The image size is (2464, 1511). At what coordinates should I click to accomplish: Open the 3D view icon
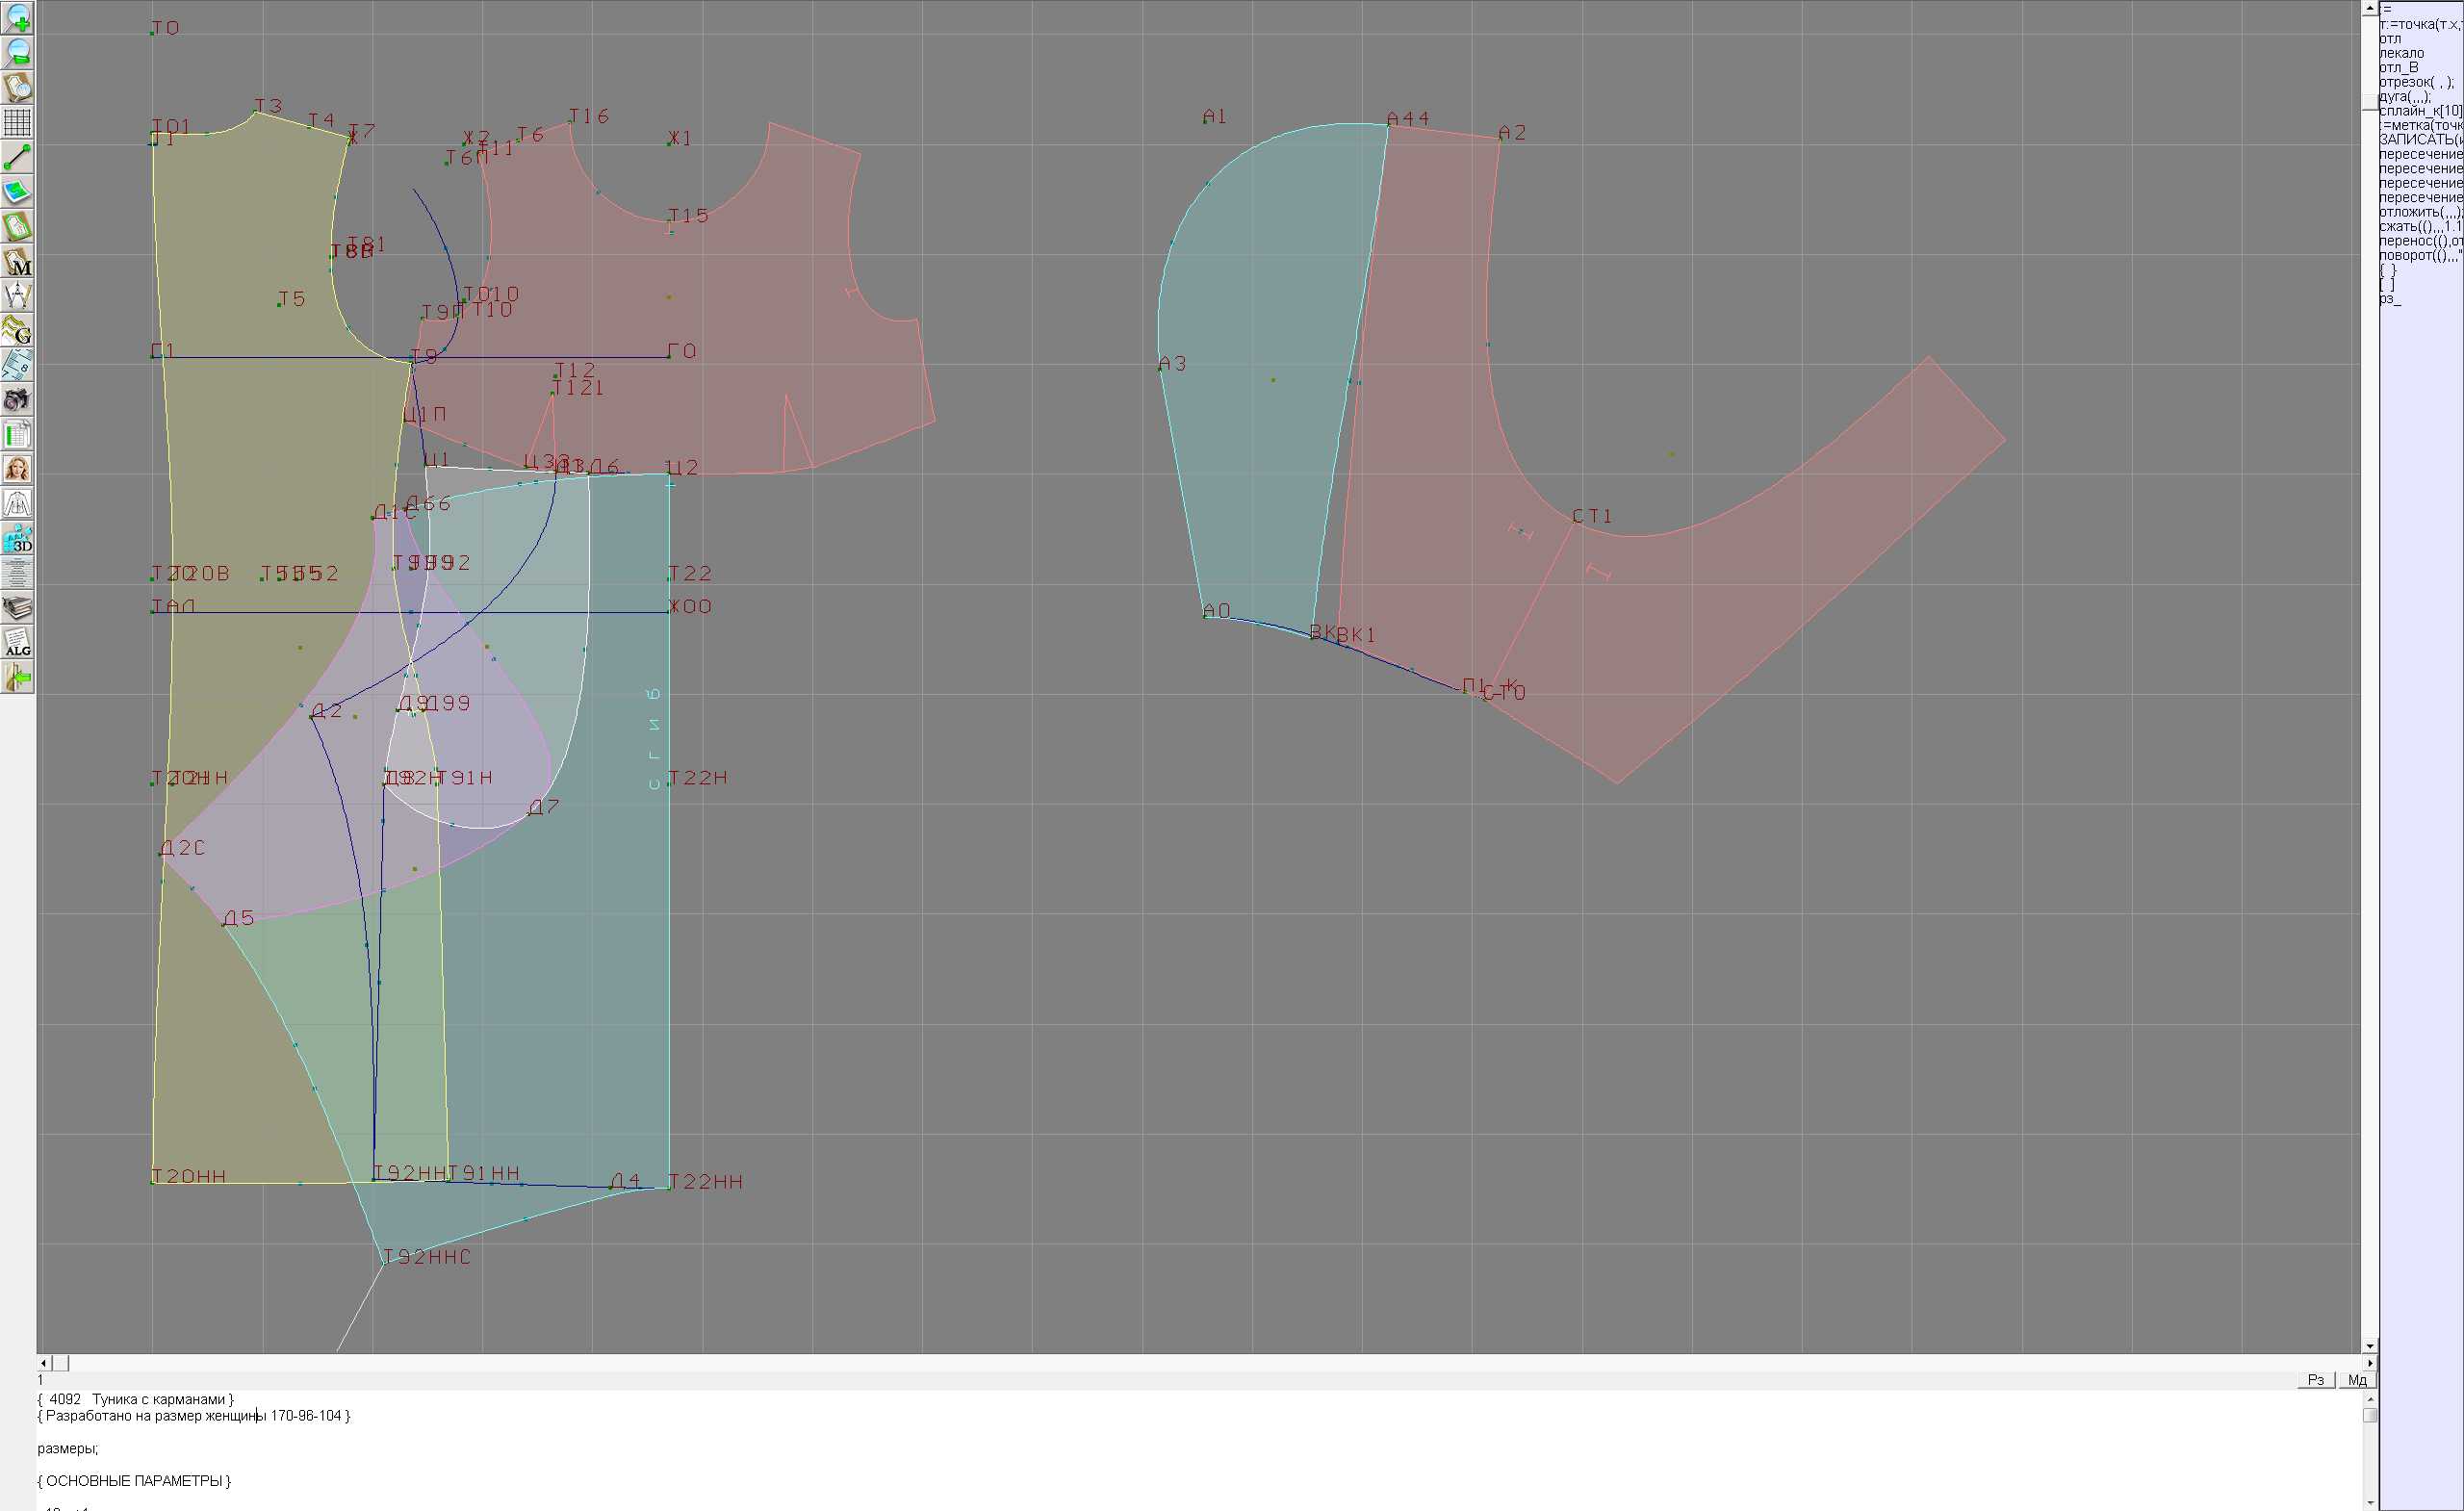[17, 538]
